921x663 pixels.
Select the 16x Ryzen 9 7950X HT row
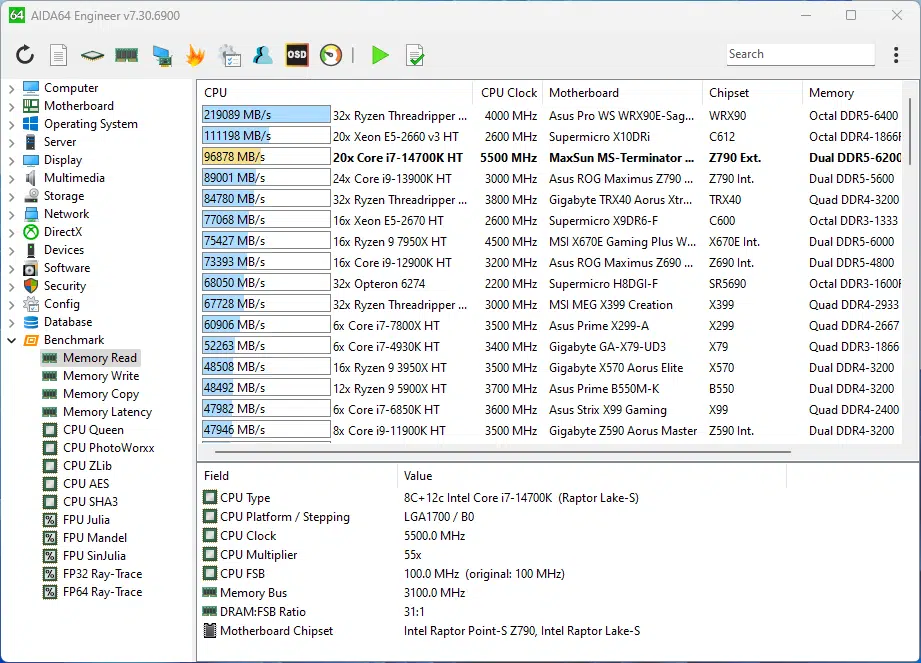pyautogui.click(x=552, y=241)
